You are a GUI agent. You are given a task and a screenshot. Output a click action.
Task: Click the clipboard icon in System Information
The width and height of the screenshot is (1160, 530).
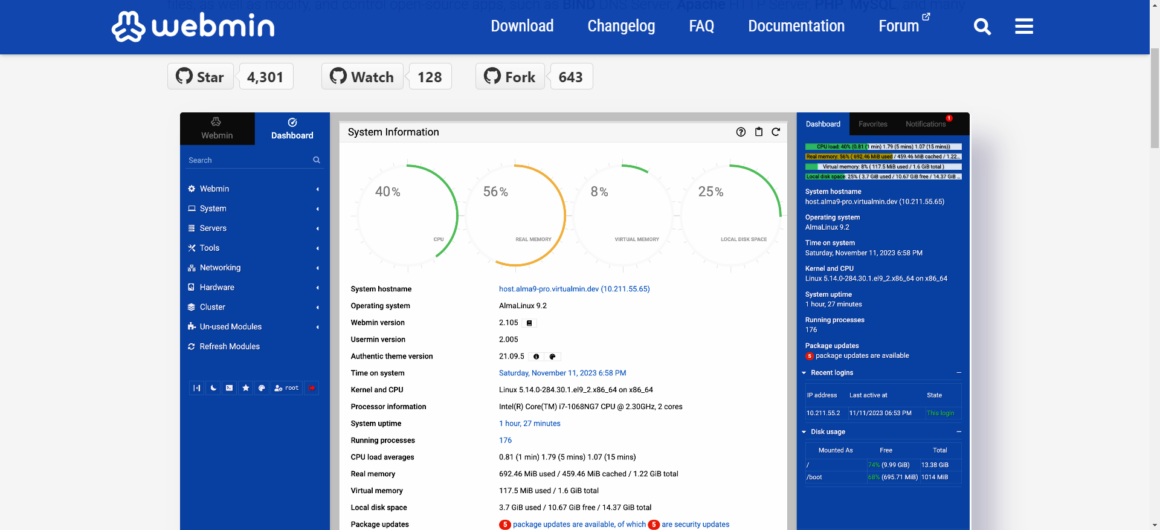point(758,132)
